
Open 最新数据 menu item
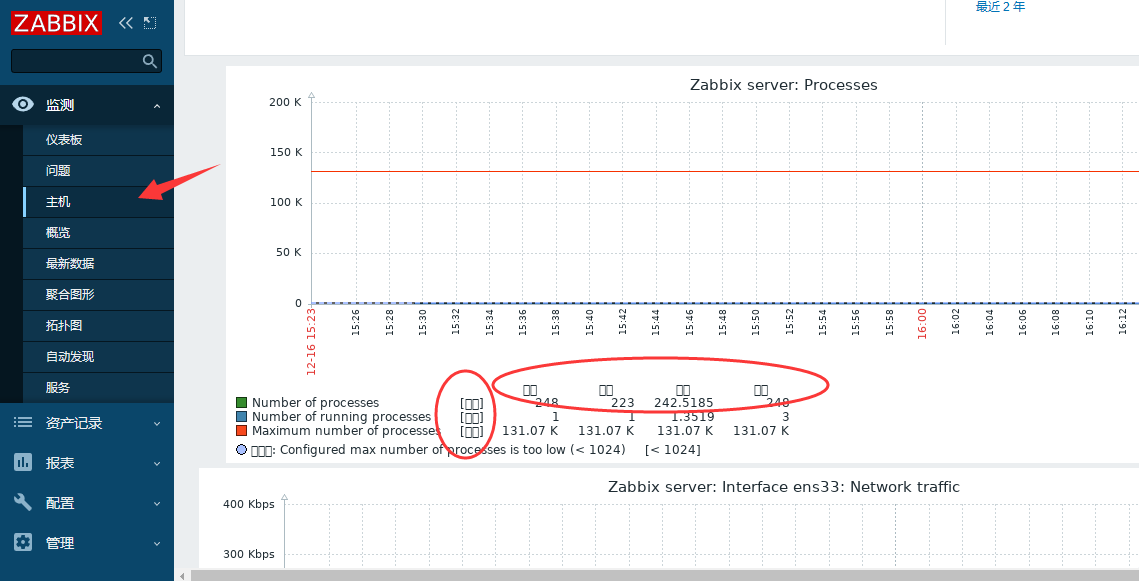[99, 264]
